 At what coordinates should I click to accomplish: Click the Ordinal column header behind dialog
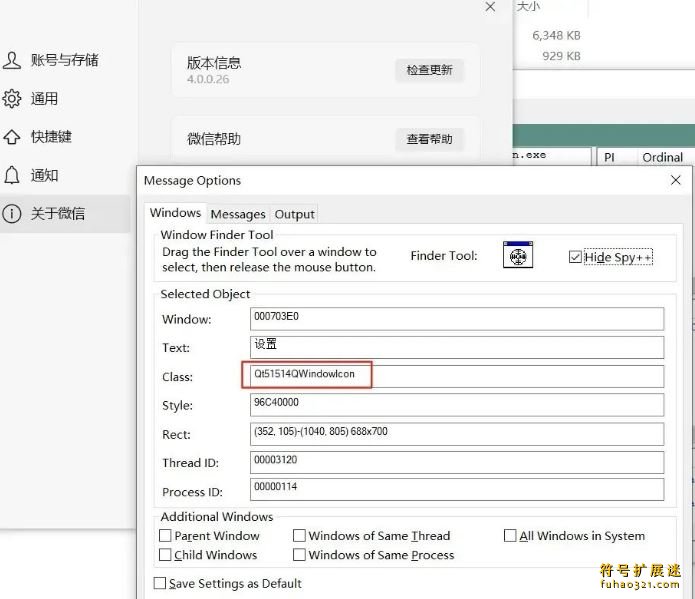click(x=663, y=157)
